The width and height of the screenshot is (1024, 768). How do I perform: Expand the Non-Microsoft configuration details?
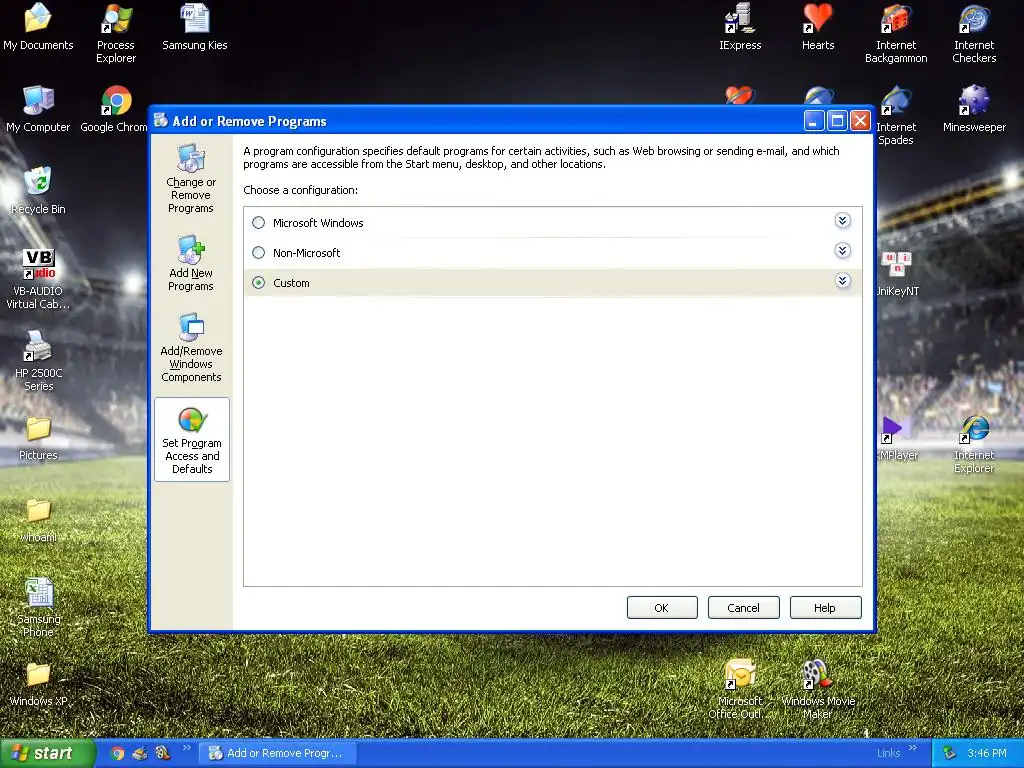[842, 251]
